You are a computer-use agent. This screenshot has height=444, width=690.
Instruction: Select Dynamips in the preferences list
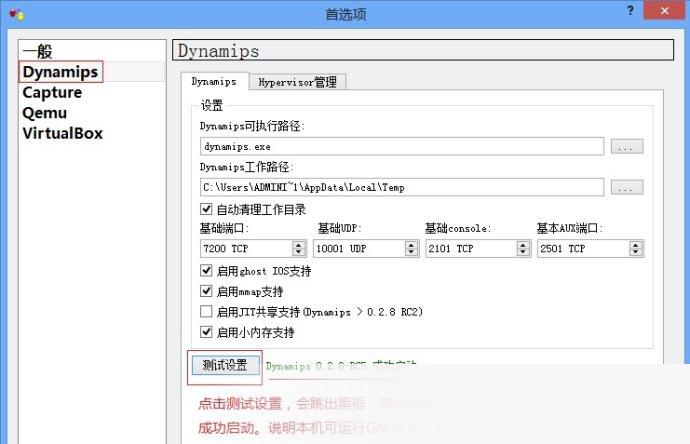tap(60, 72)
